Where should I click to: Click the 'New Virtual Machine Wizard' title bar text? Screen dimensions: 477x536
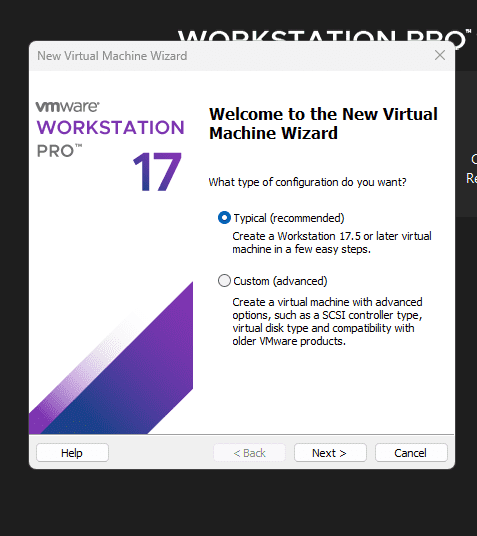tap(112, 56)
